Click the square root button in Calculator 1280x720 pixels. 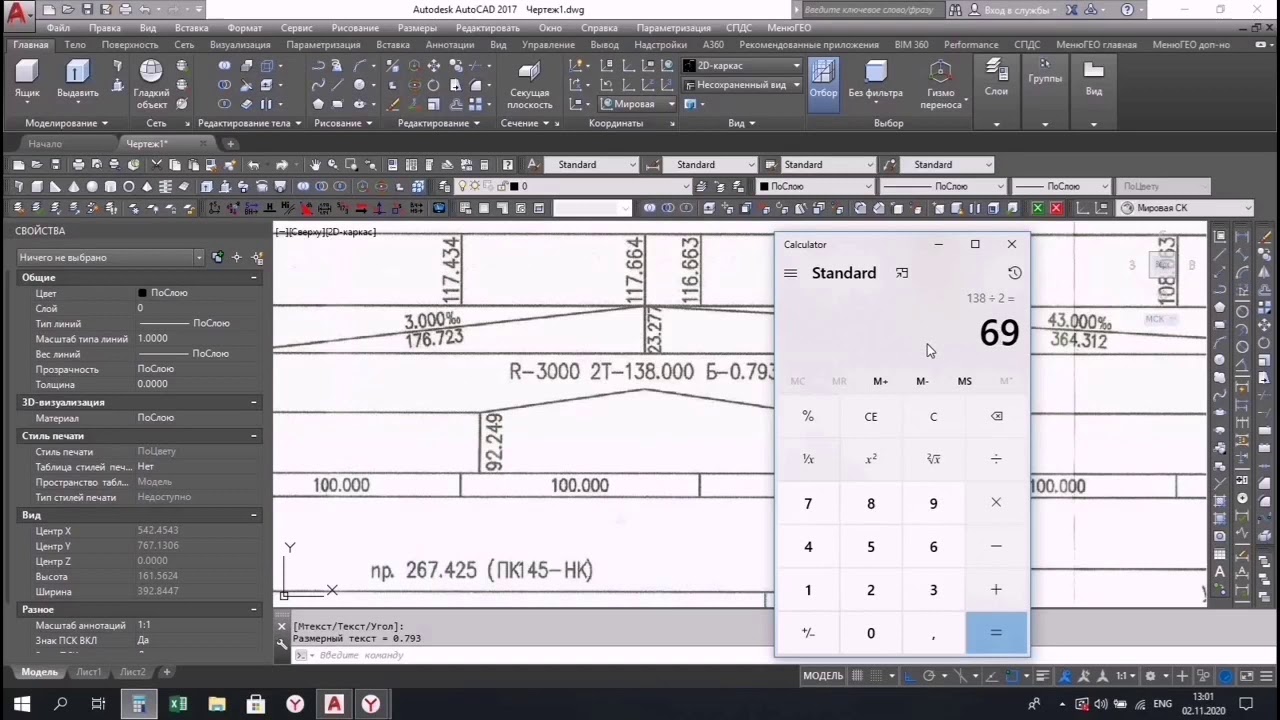[x=933, y=459]
